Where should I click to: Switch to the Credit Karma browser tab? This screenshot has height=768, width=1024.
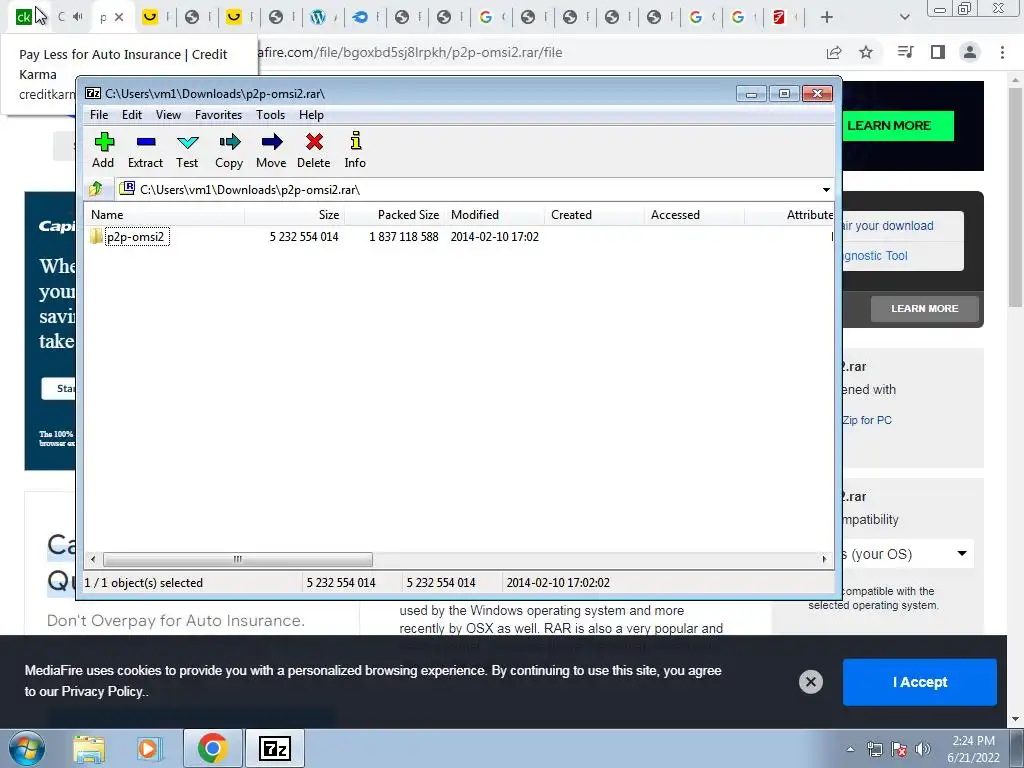coord(24,17)
